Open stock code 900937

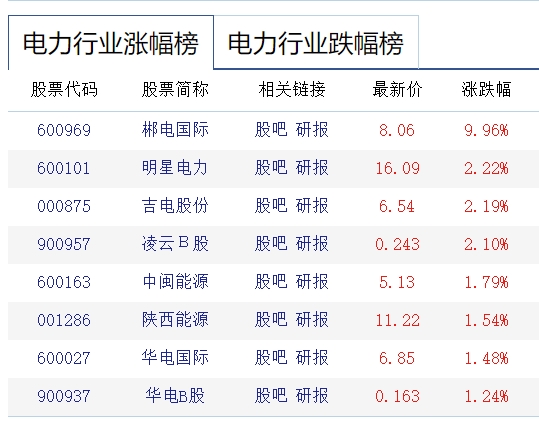(x=64, y=396)
